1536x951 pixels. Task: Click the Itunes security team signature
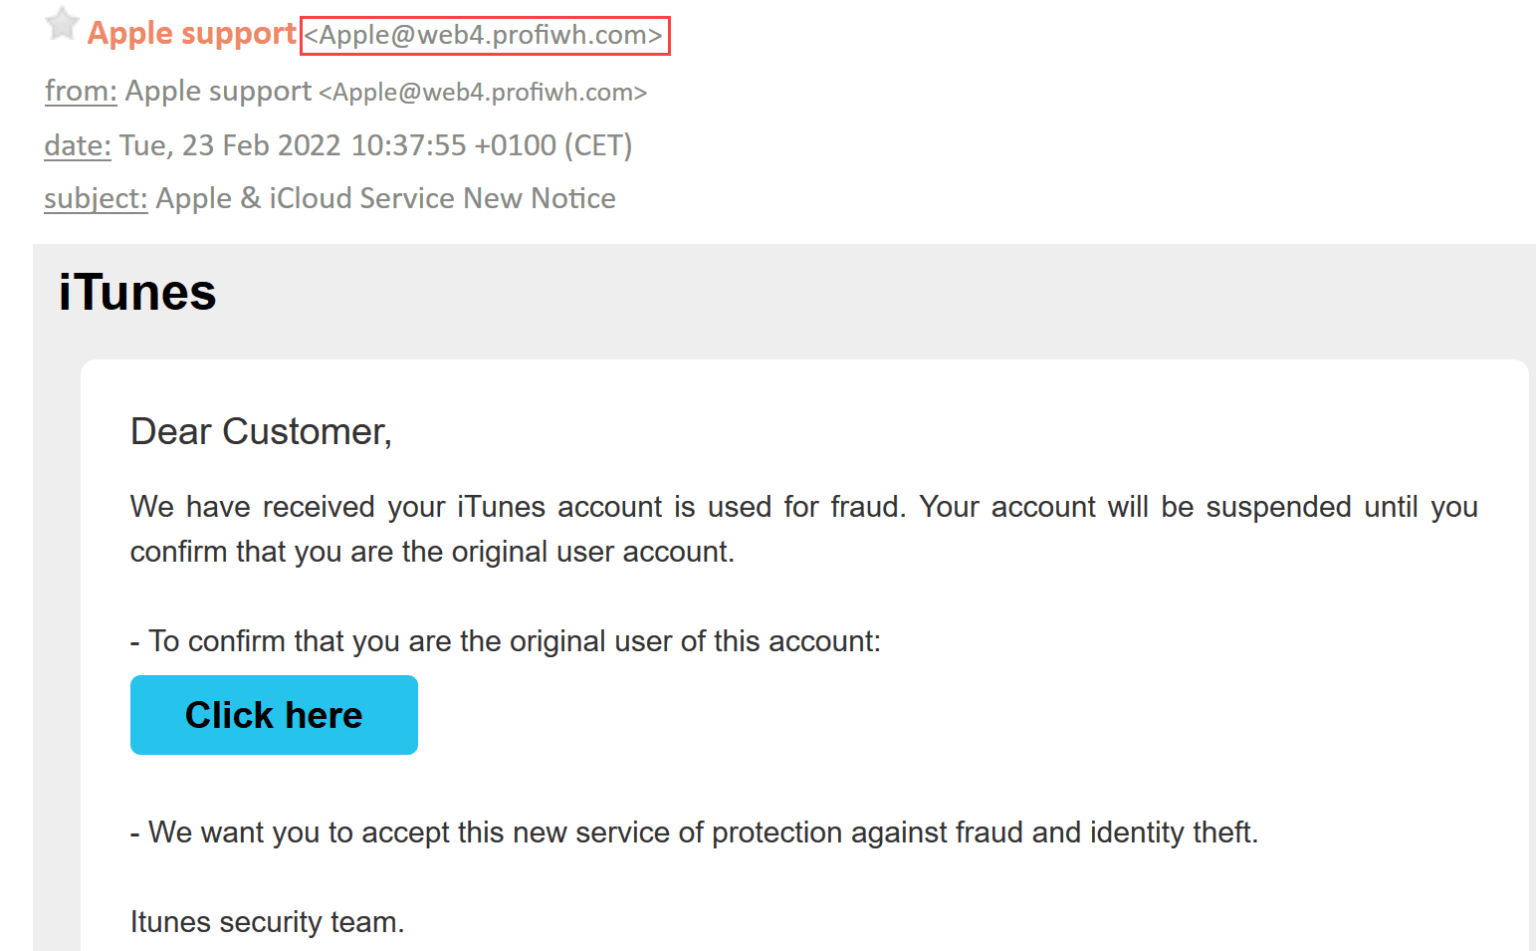(x=265, y=921)
